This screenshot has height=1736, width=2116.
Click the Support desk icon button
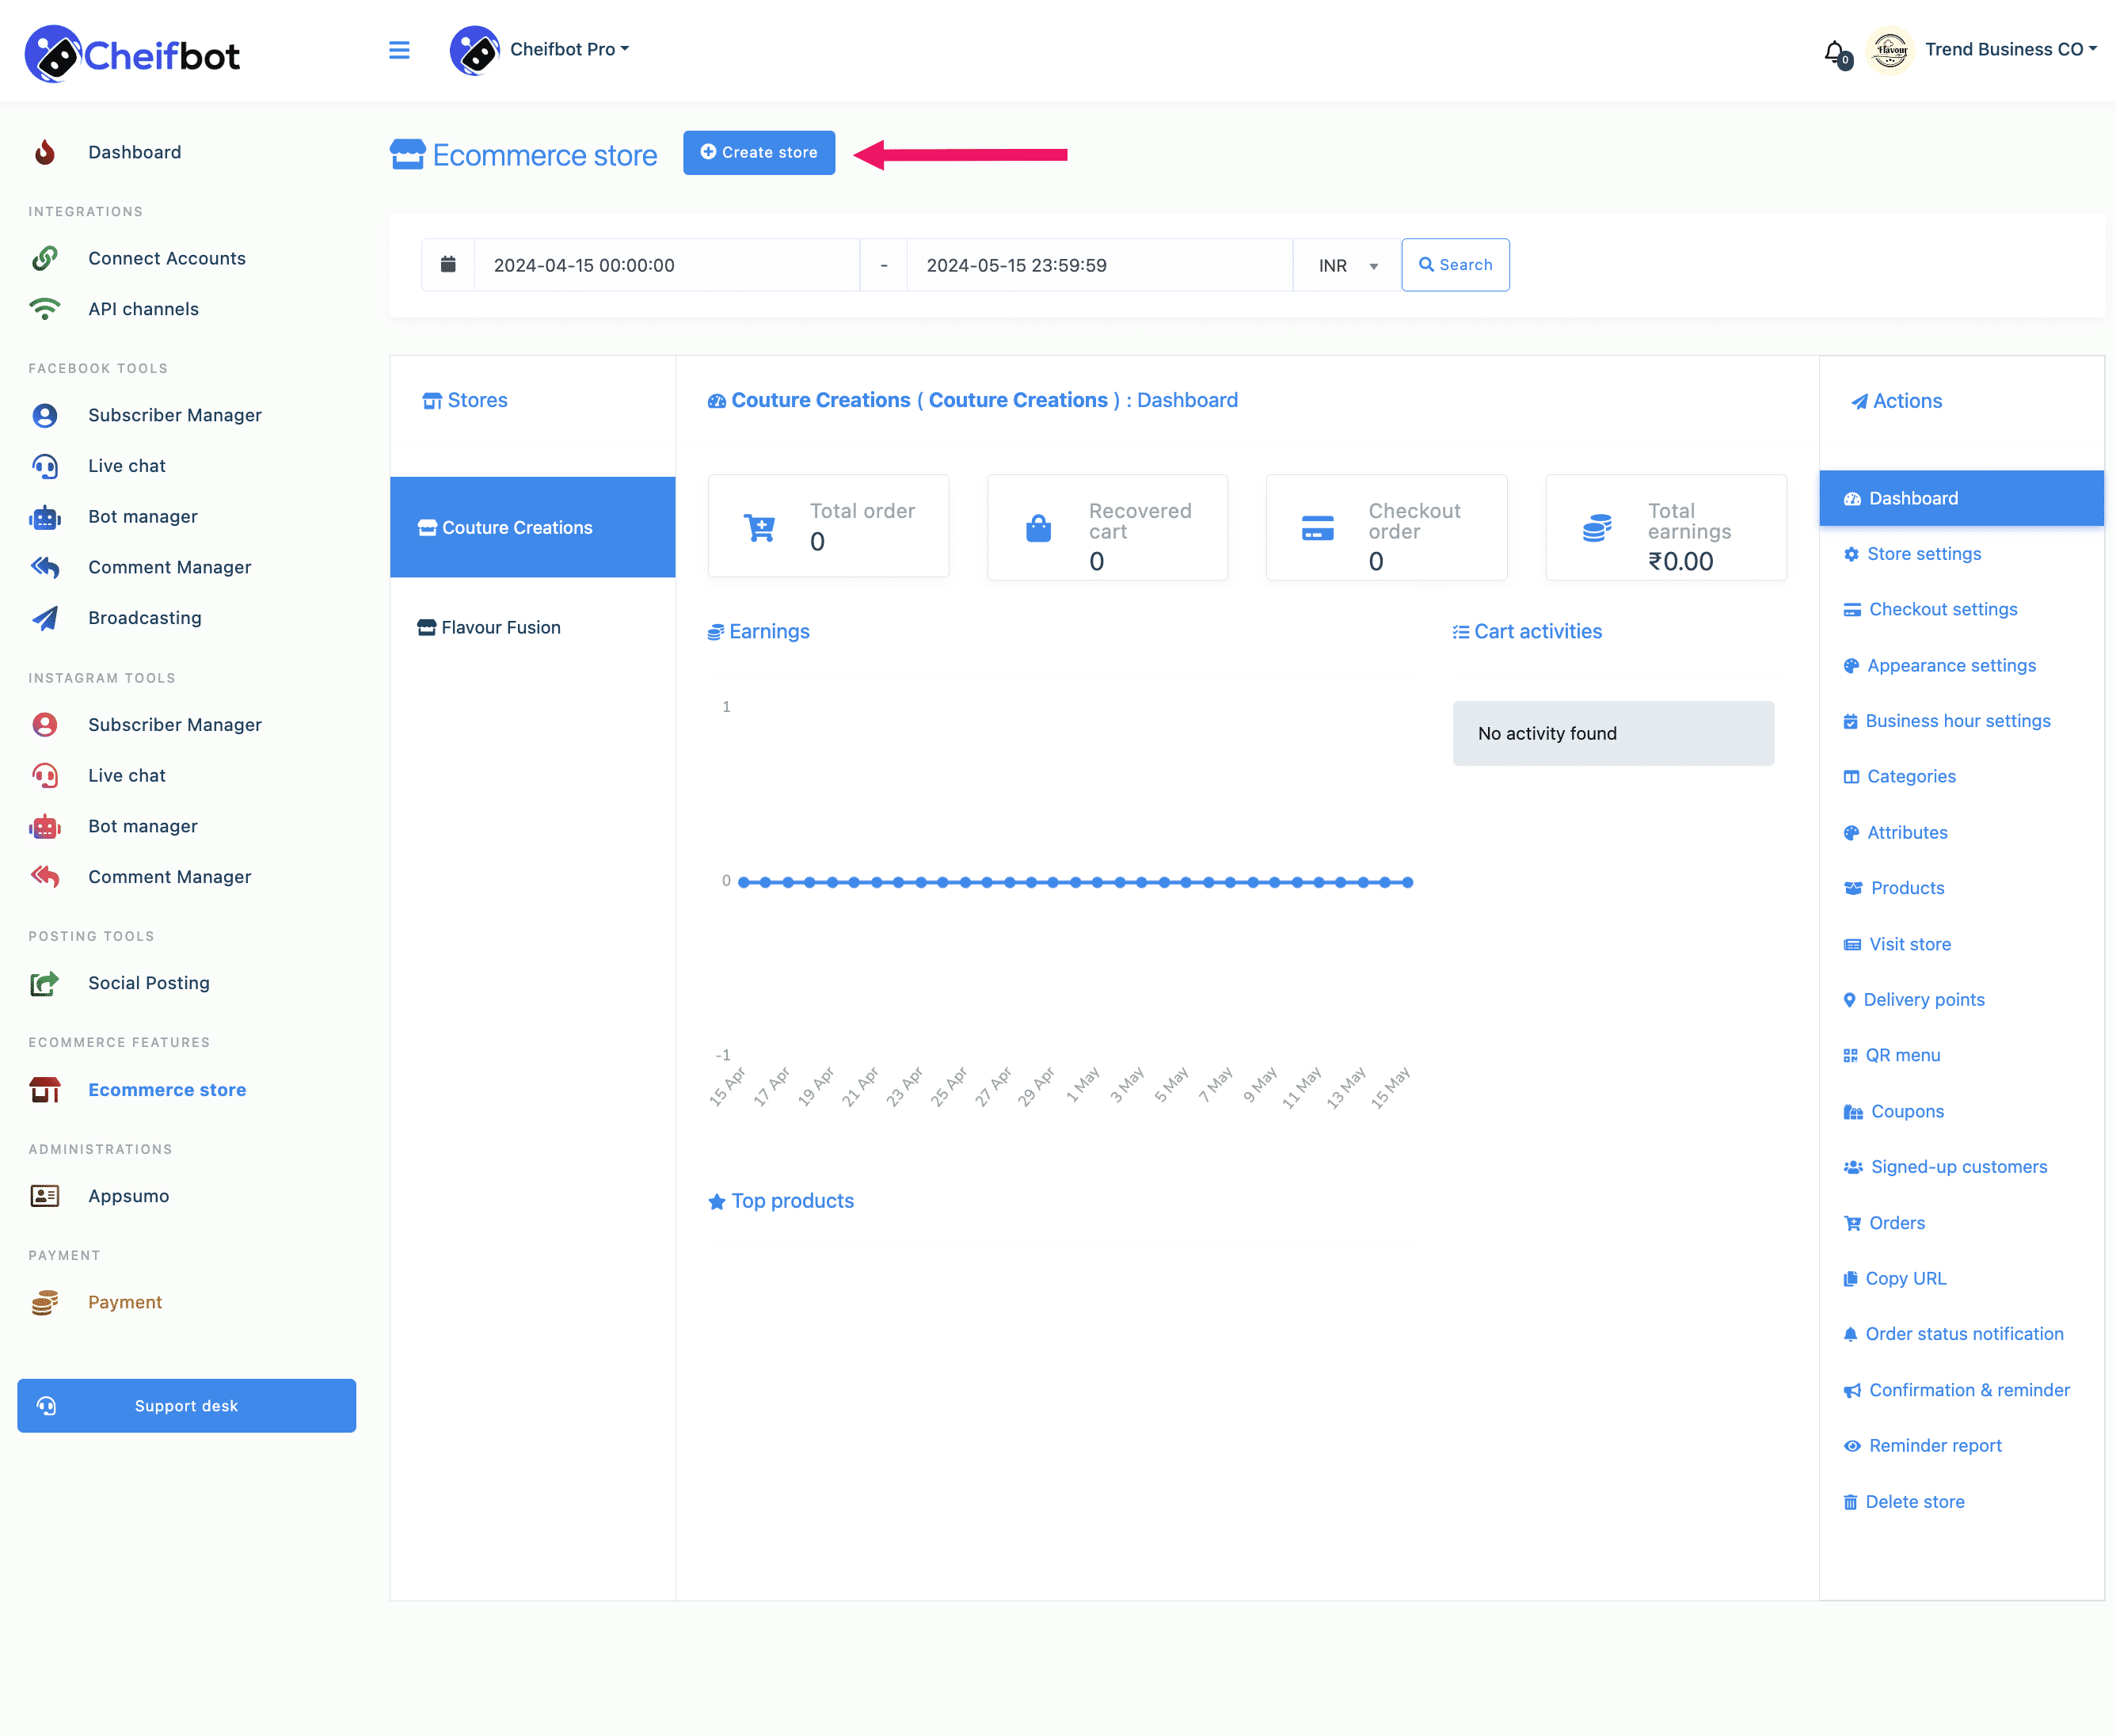[48, 1404]
